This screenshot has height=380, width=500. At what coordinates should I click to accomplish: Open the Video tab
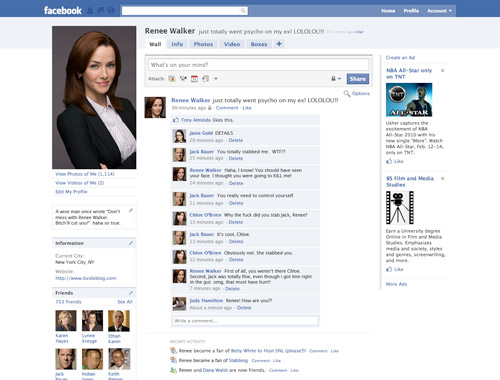[232, 44]
